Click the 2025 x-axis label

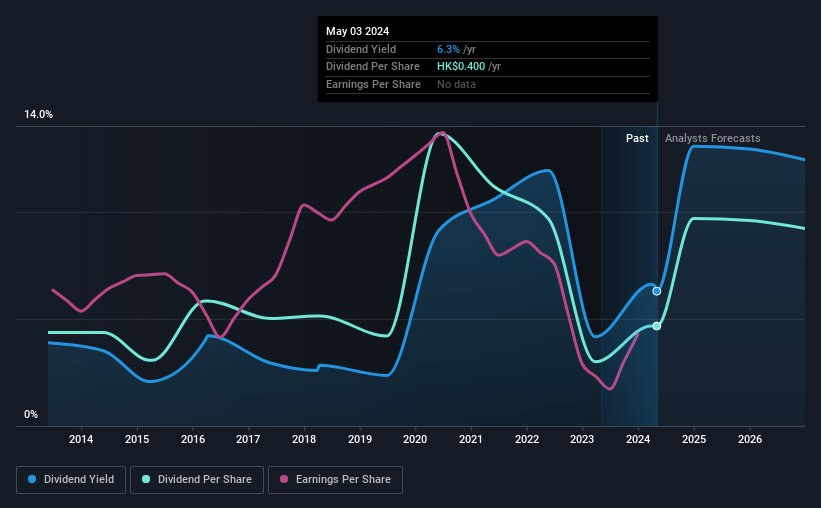click(694, 439)
